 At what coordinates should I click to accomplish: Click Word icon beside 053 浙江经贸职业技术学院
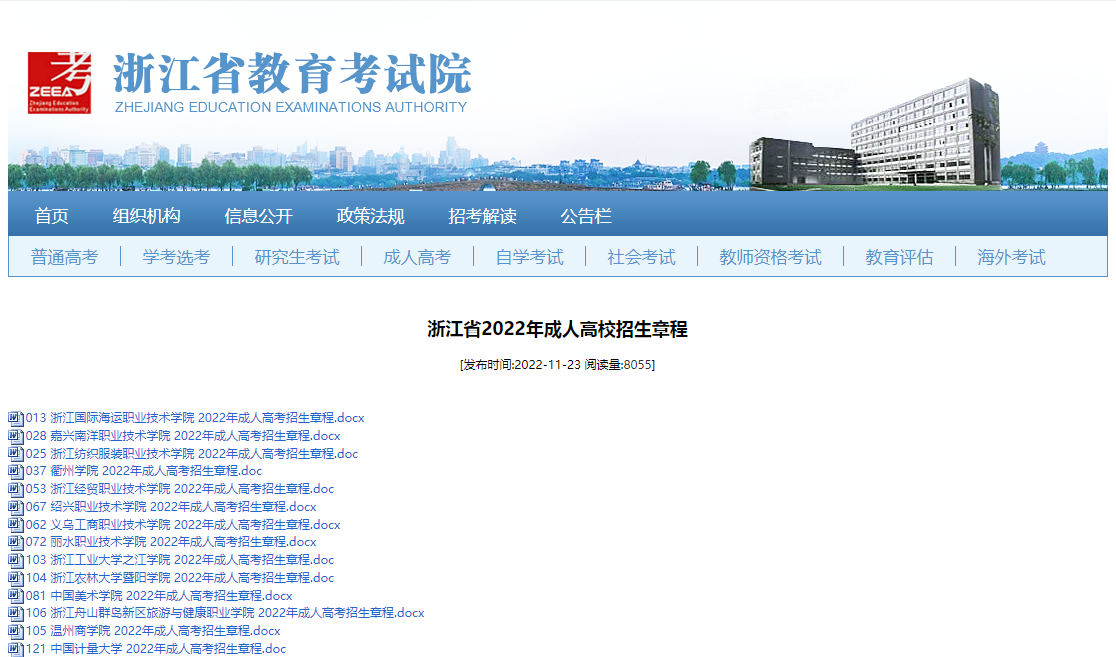tap(16, 489)
